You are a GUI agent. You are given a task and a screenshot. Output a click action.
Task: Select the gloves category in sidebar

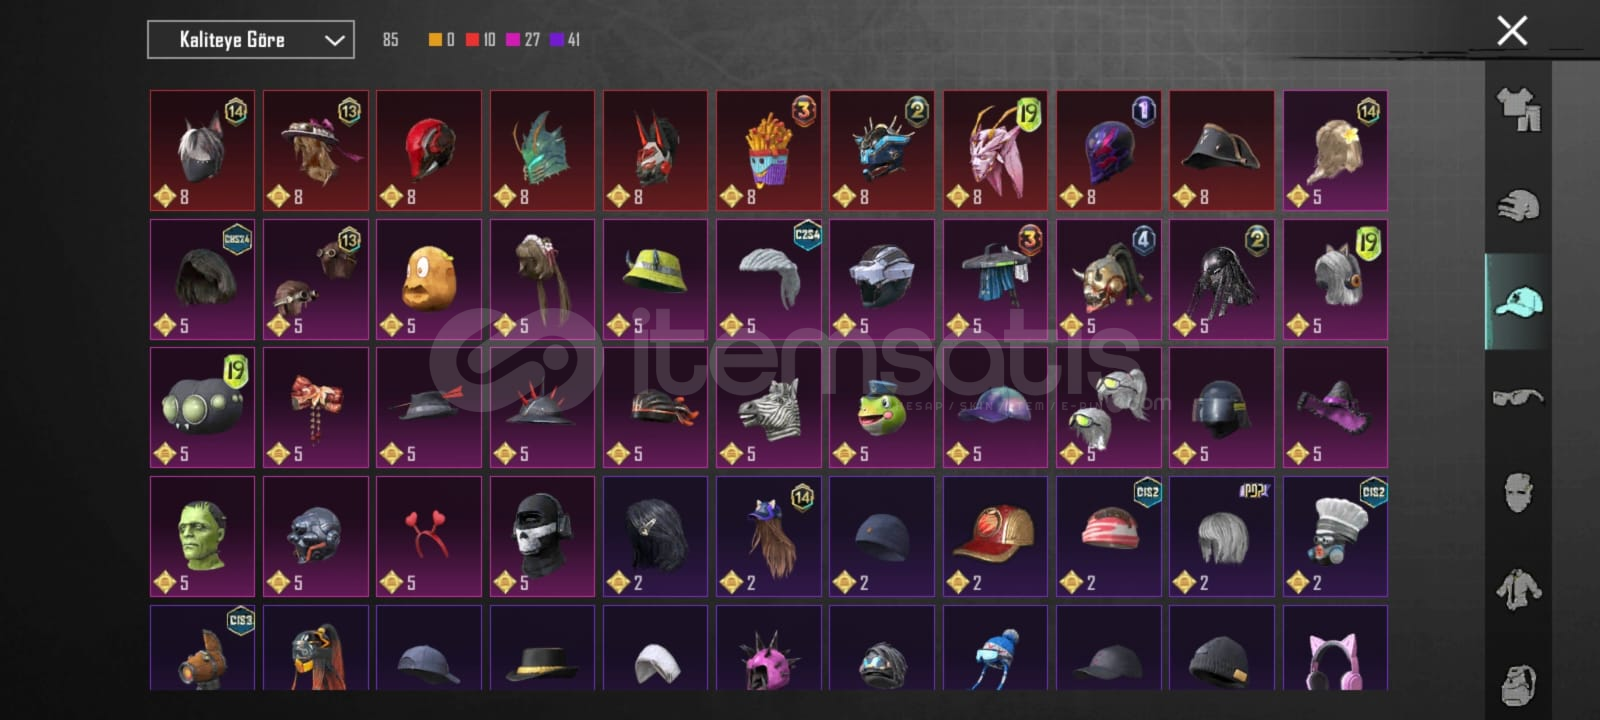click(x=1518, y=205)
